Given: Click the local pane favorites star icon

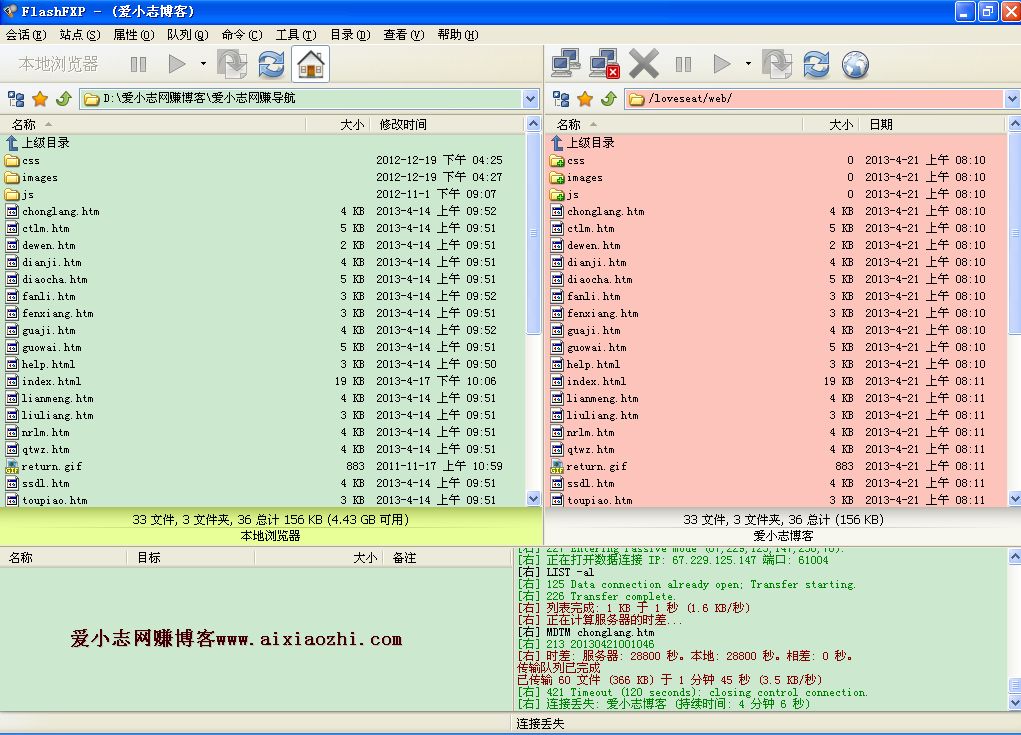Looking at the screenshot, I should click(x=40, y=99).
